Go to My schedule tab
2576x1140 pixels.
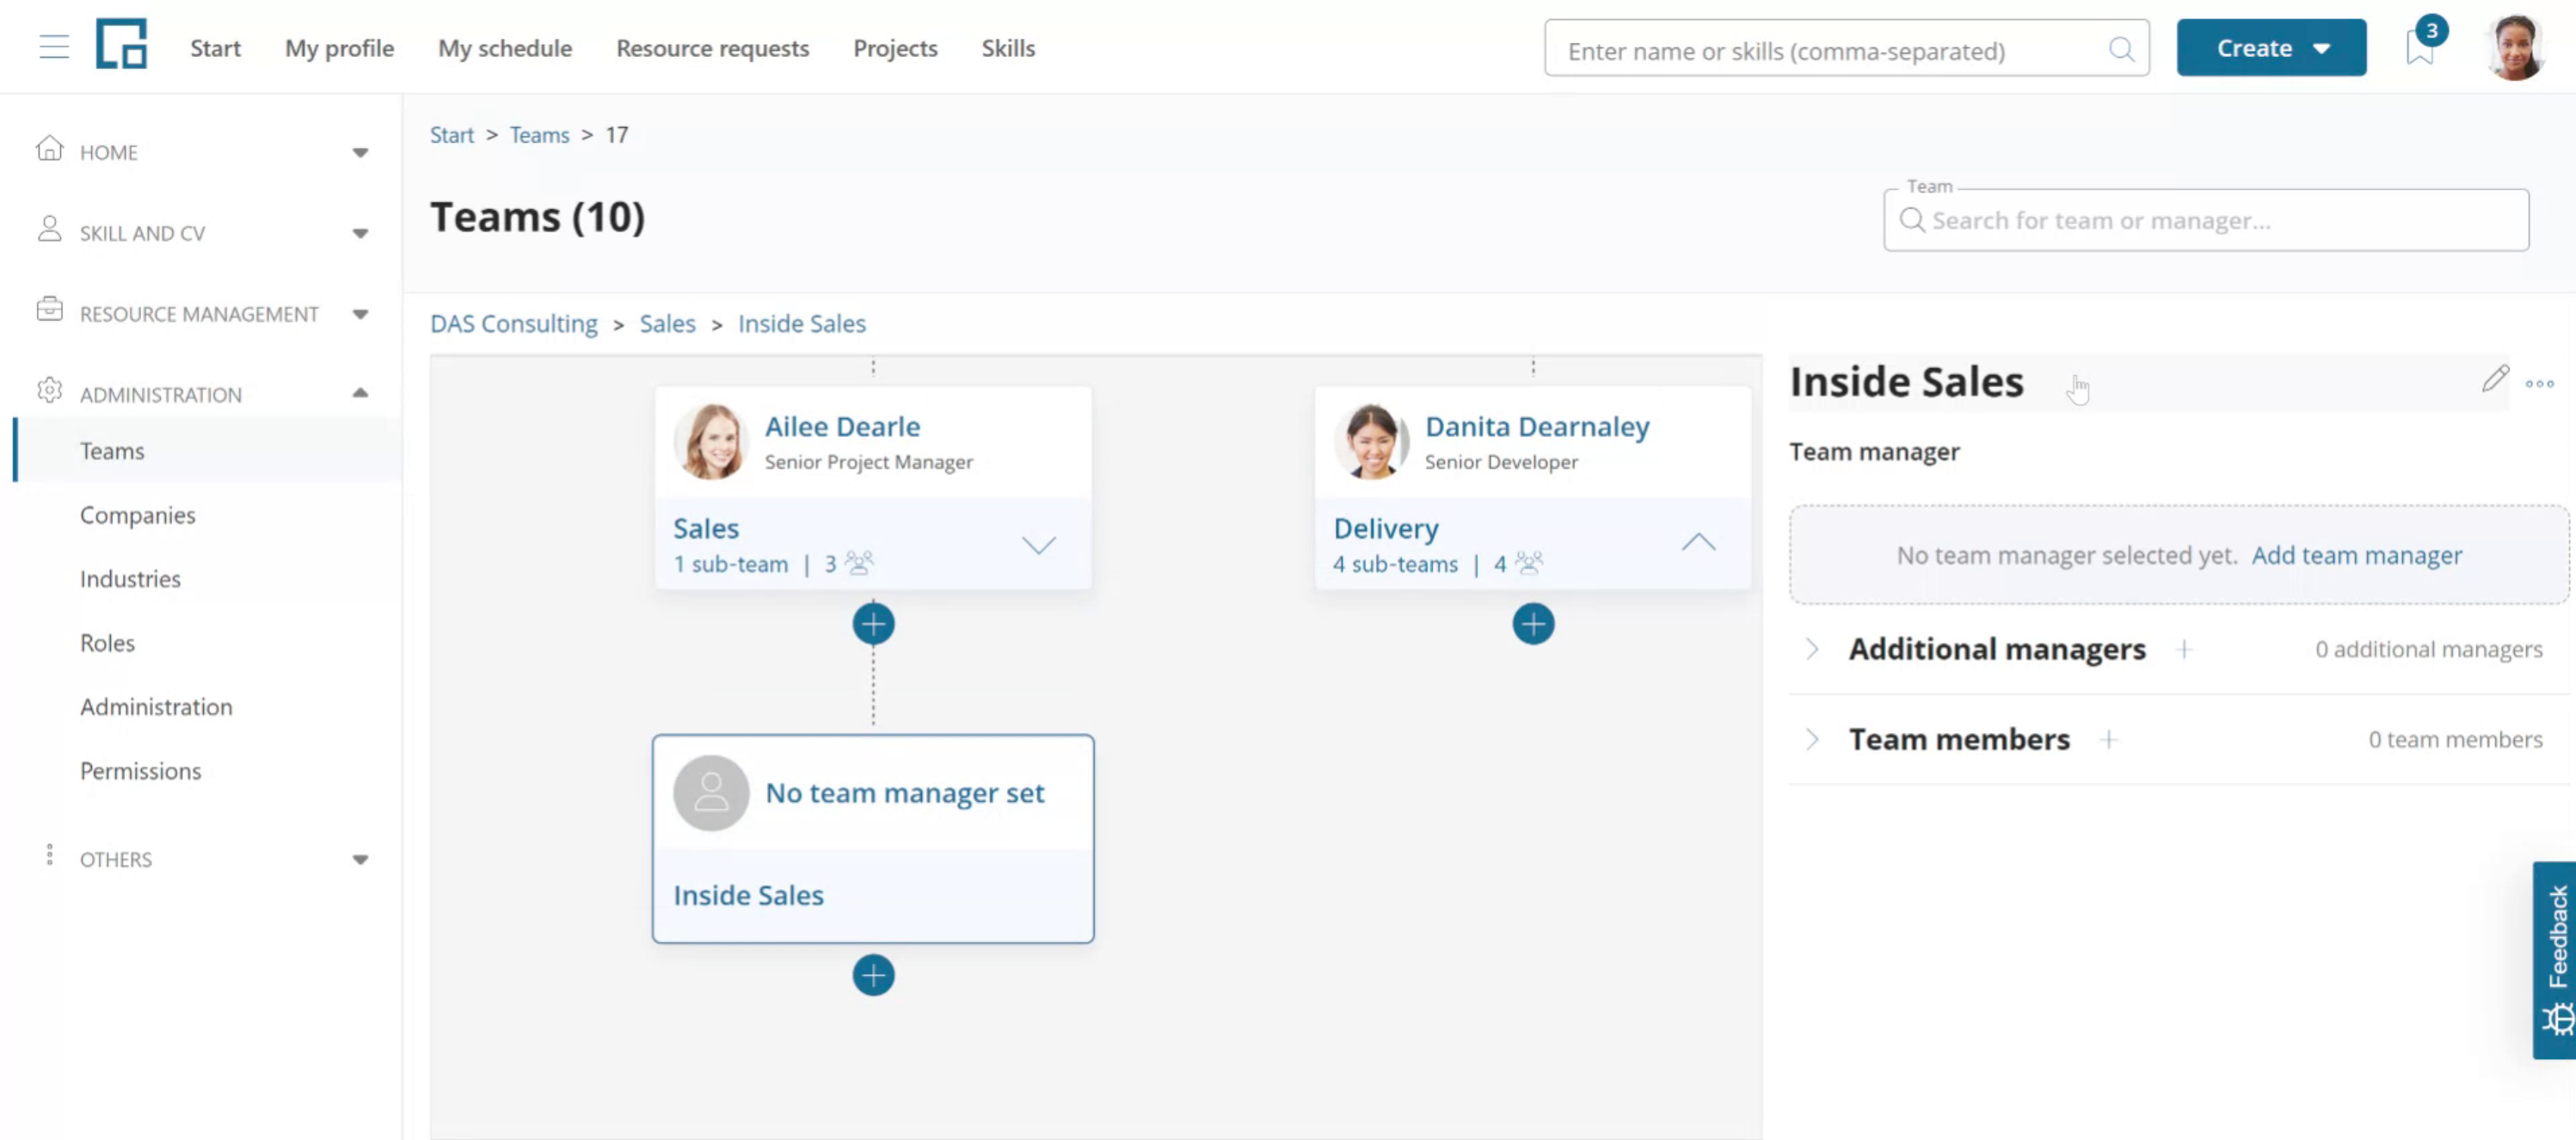coord(505,48)
